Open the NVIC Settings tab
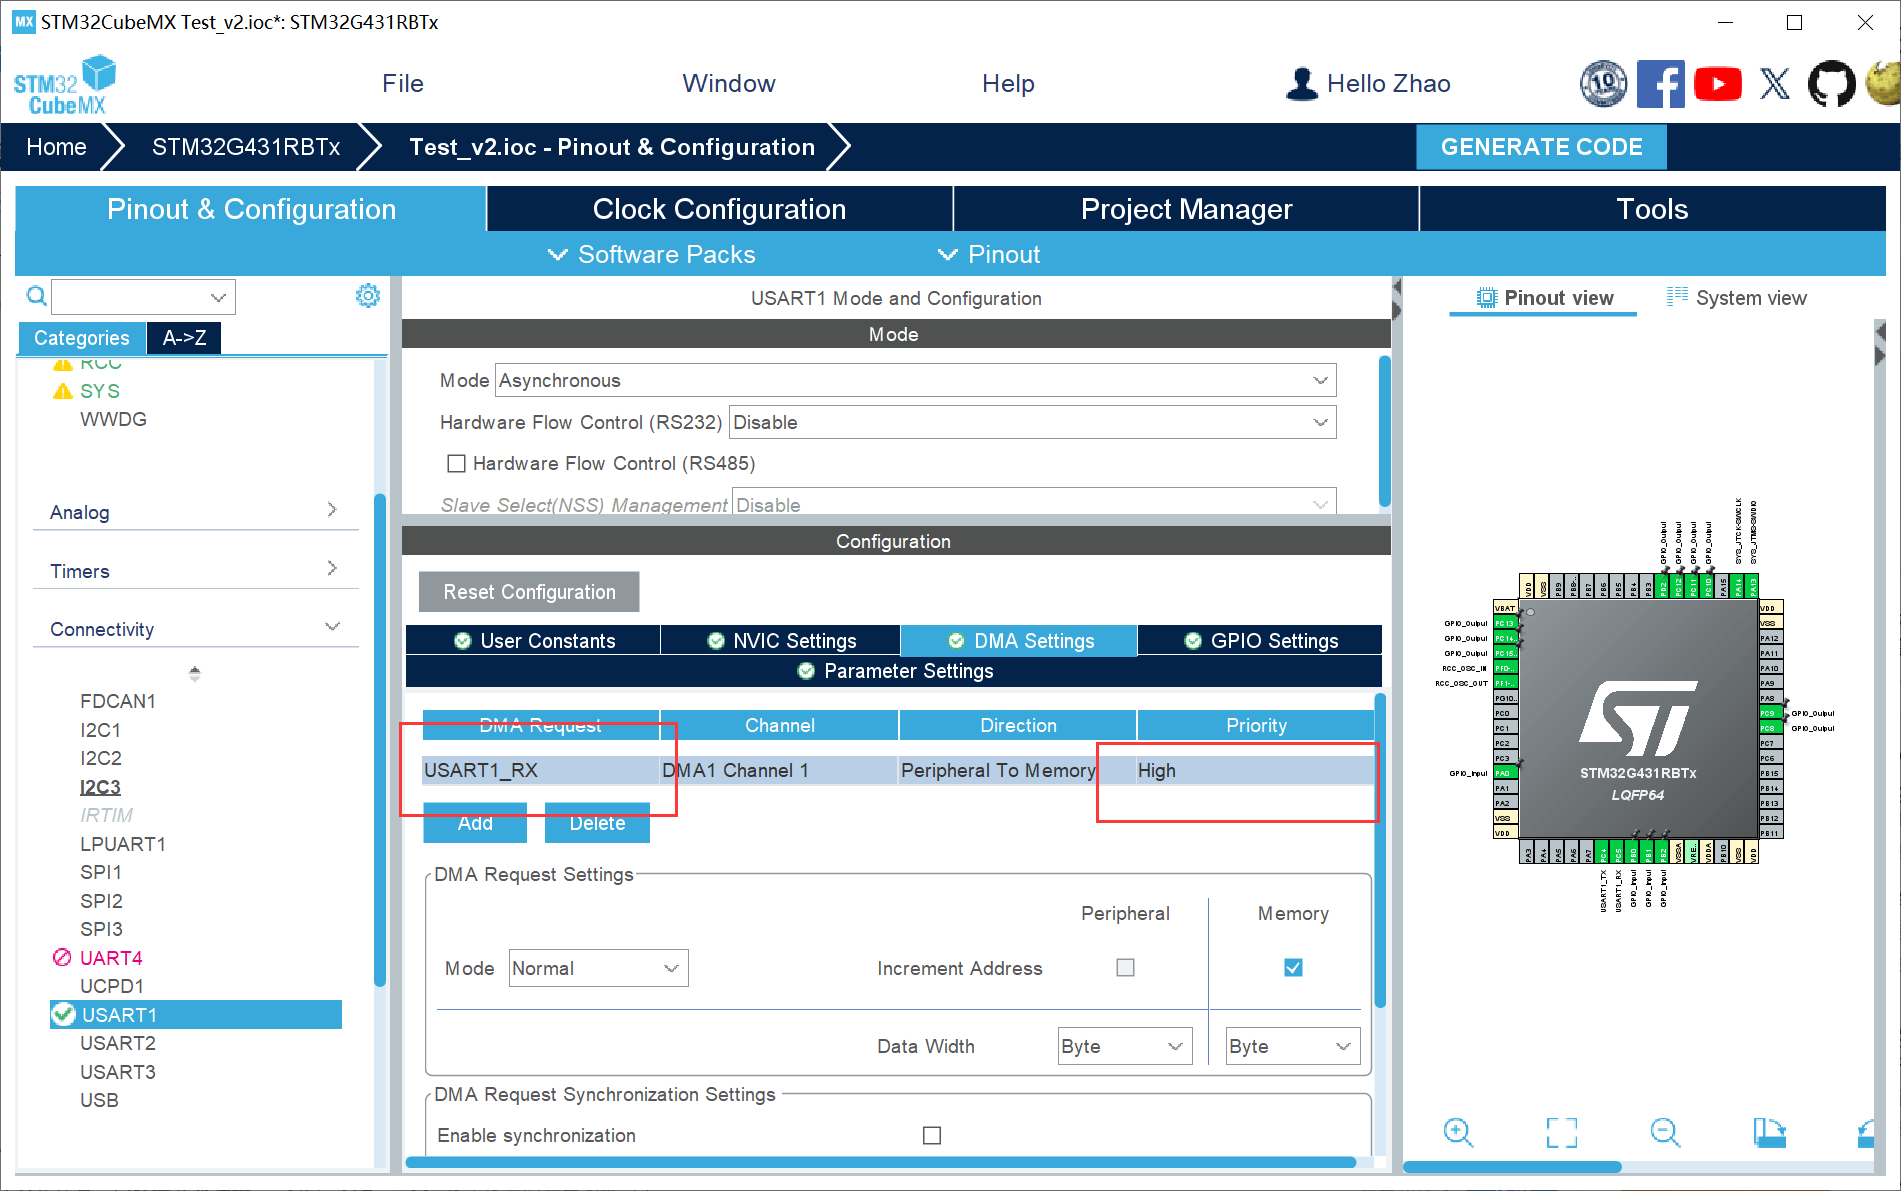The width and height of the screenshot is (1901, 1191). pyautogui.click(x=781, y=641)
